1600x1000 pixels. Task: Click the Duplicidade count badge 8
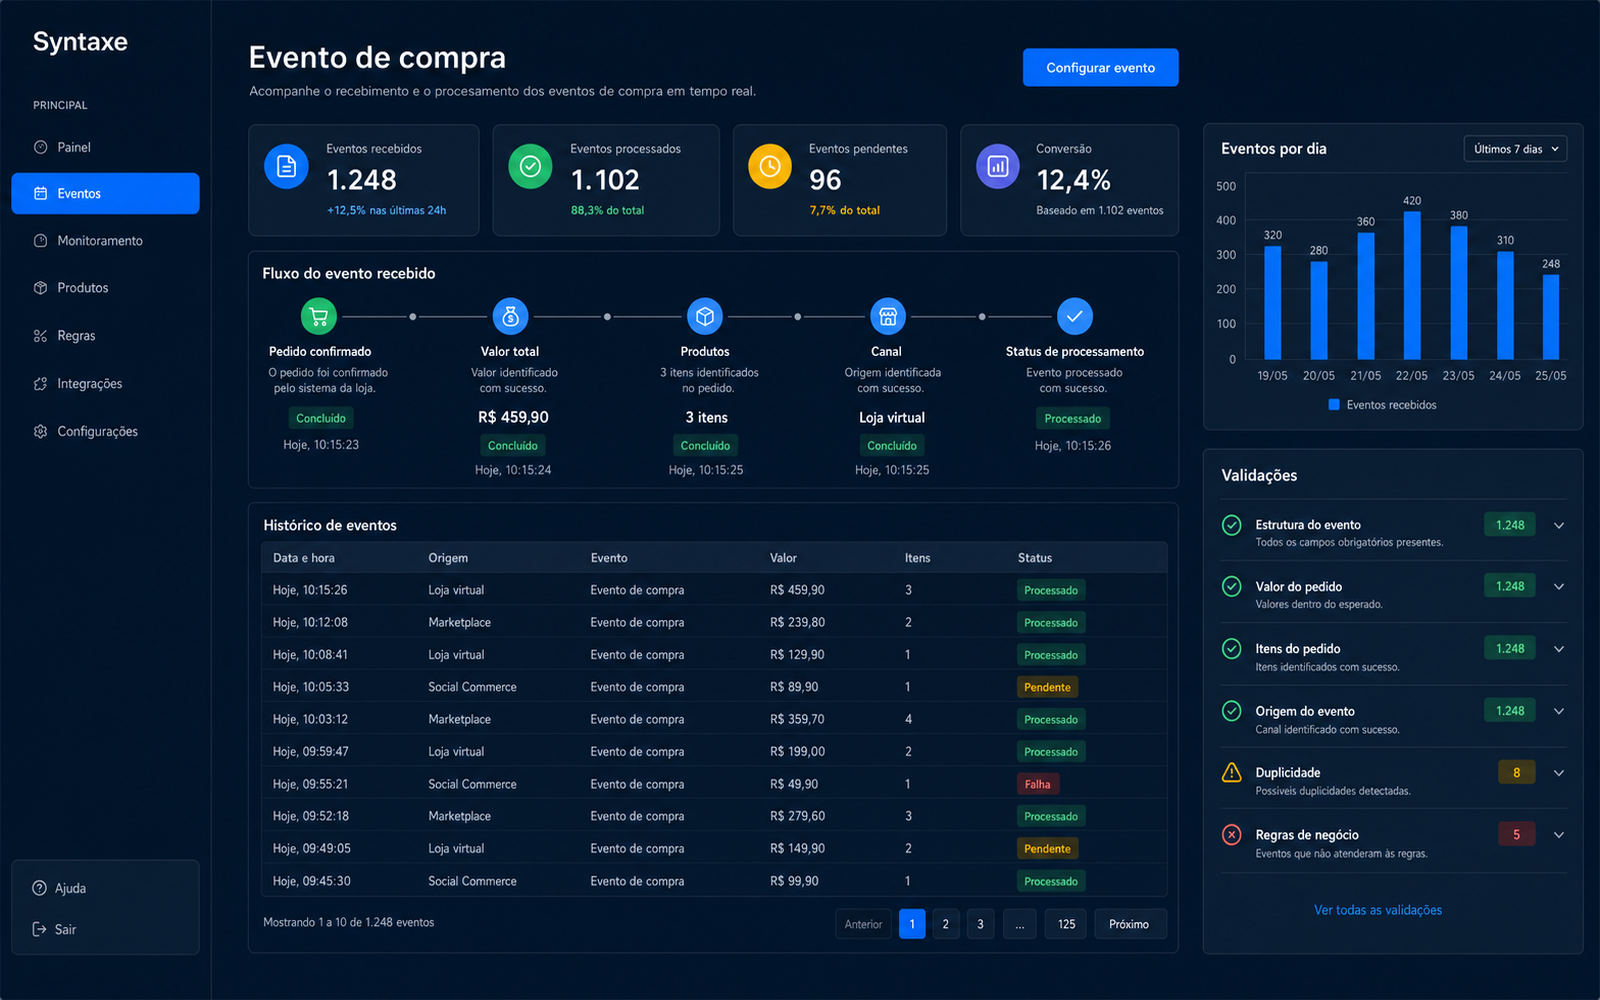point(1516,773)
